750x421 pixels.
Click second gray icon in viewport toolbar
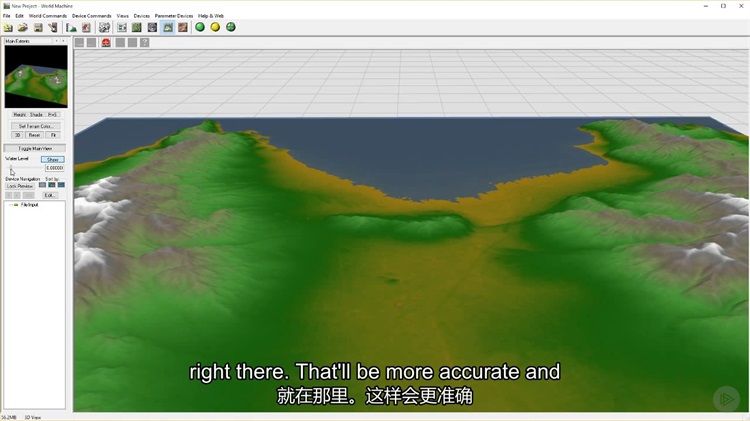point(91,43)
